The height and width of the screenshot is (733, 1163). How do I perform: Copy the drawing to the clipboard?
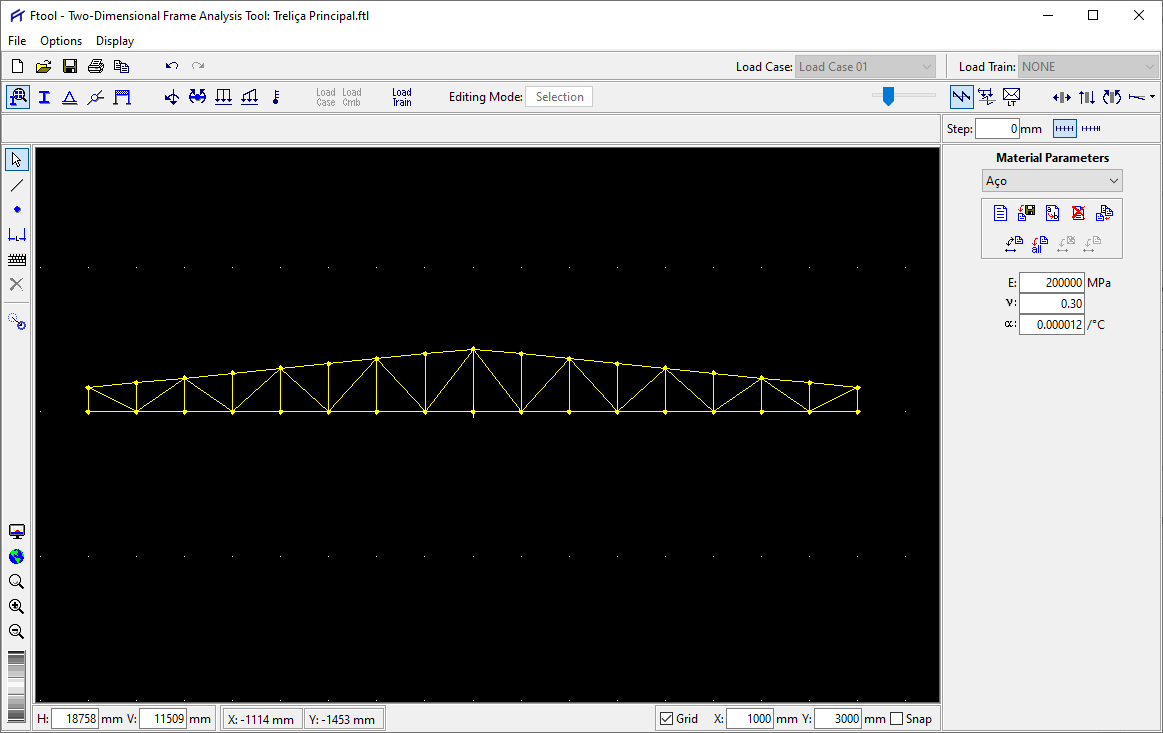click(122, 66)
